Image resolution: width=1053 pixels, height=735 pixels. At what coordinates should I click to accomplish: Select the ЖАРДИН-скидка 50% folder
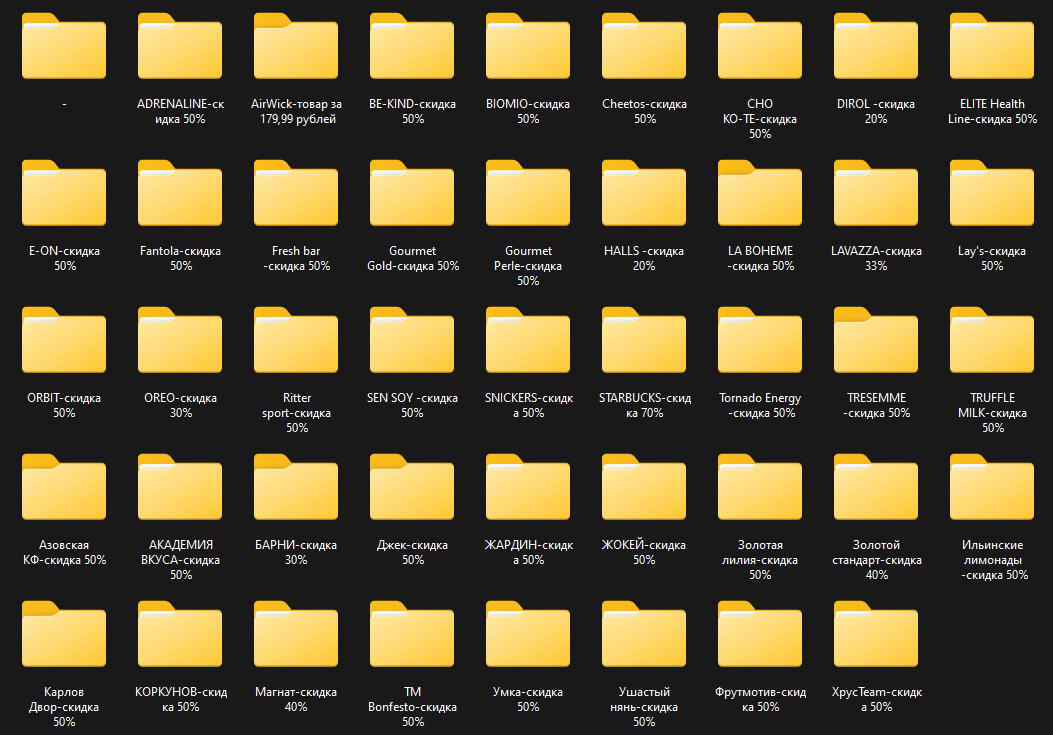[528, 487]
